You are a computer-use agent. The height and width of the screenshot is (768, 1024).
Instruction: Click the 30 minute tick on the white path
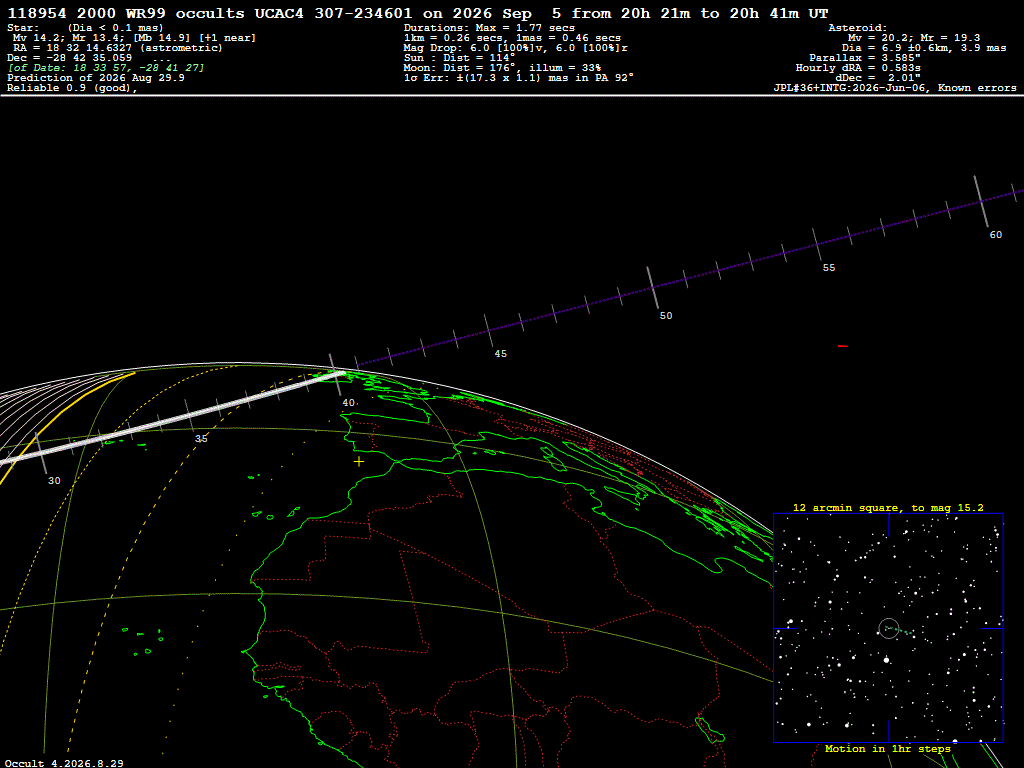point(41,453)
